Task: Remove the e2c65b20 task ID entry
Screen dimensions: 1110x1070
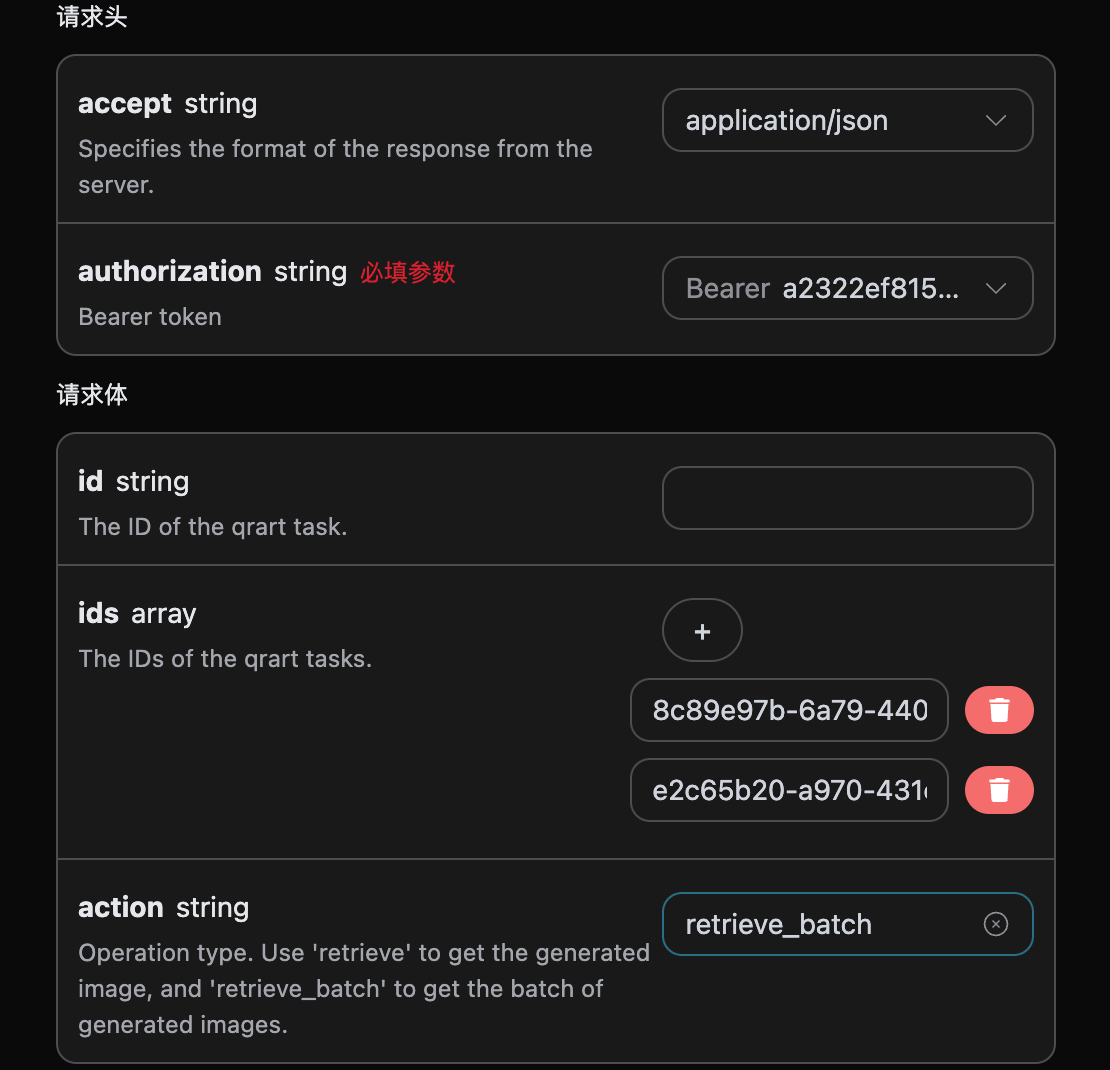Action: (998, 790)
